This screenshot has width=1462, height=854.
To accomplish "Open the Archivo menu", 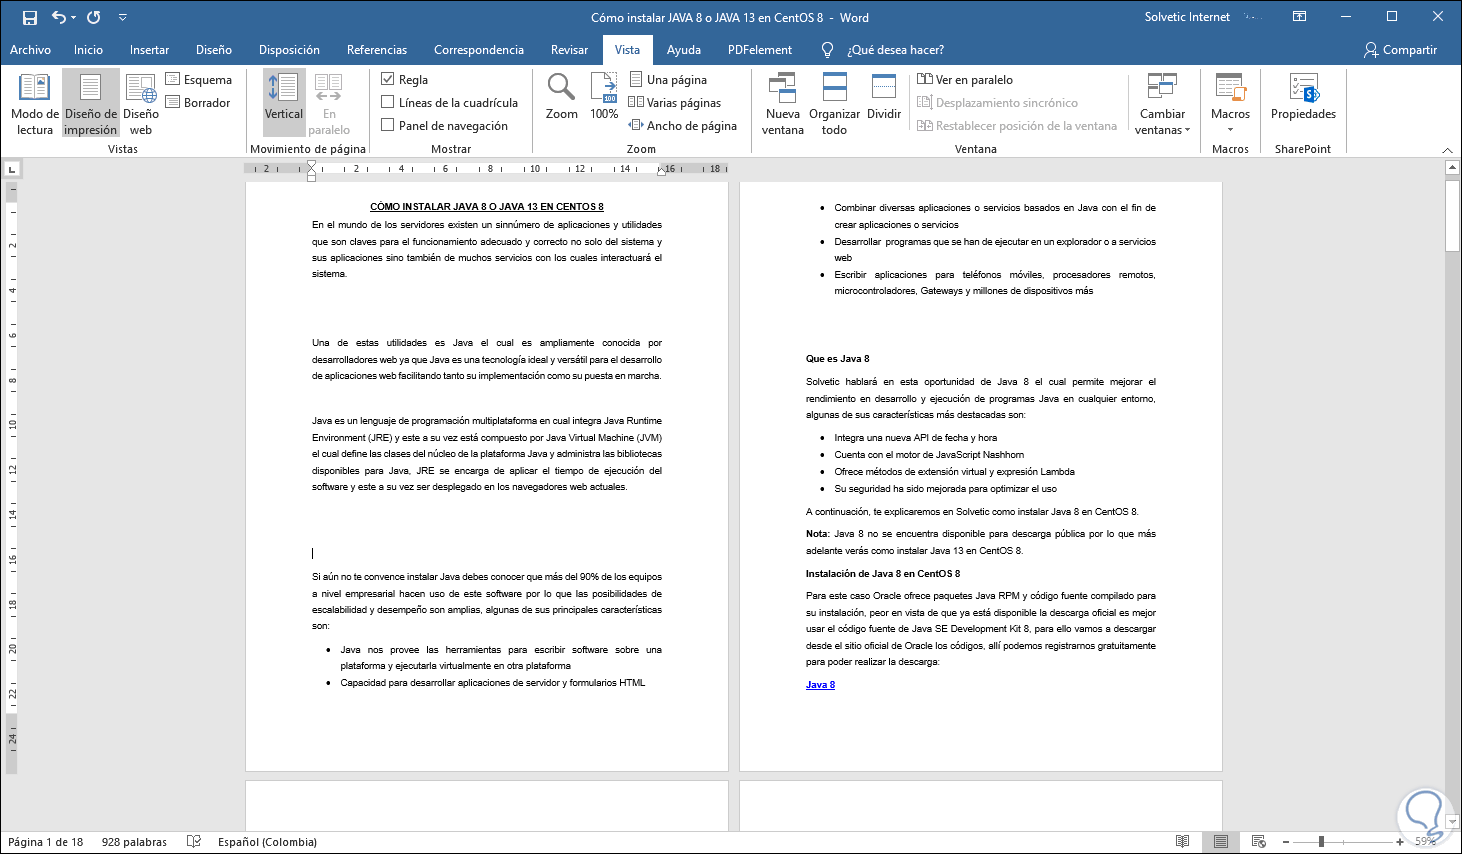I will click(31, 50).
